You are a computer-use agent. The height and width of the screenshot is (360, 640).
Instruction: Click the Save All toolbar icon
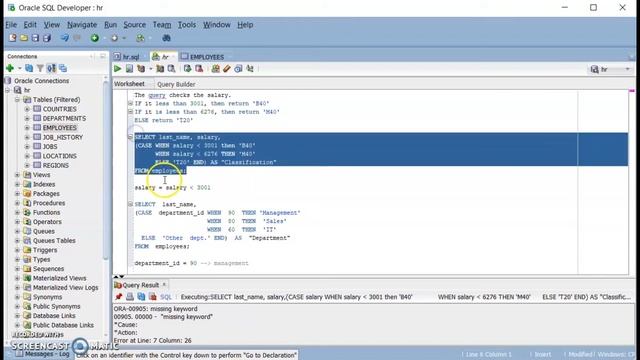pyautogui.click(x=47, y=38)
